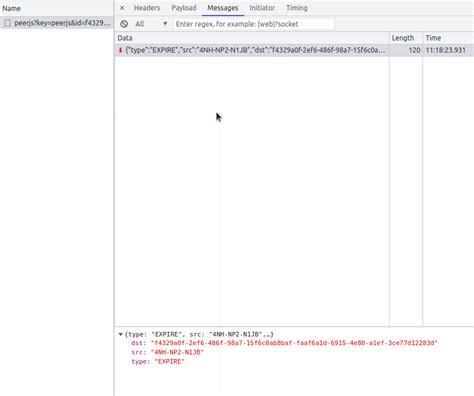Click the red received-message arrow icon
This screenshot has height=396, width=474.
(x=120, y=50)
